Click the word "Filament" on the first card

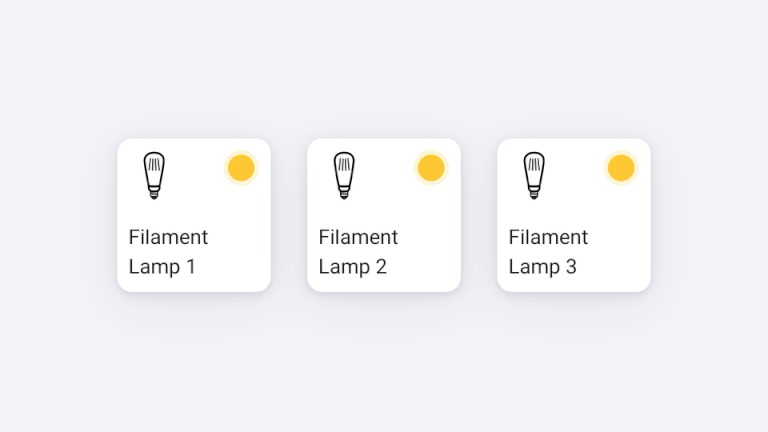tap(168, 237)
